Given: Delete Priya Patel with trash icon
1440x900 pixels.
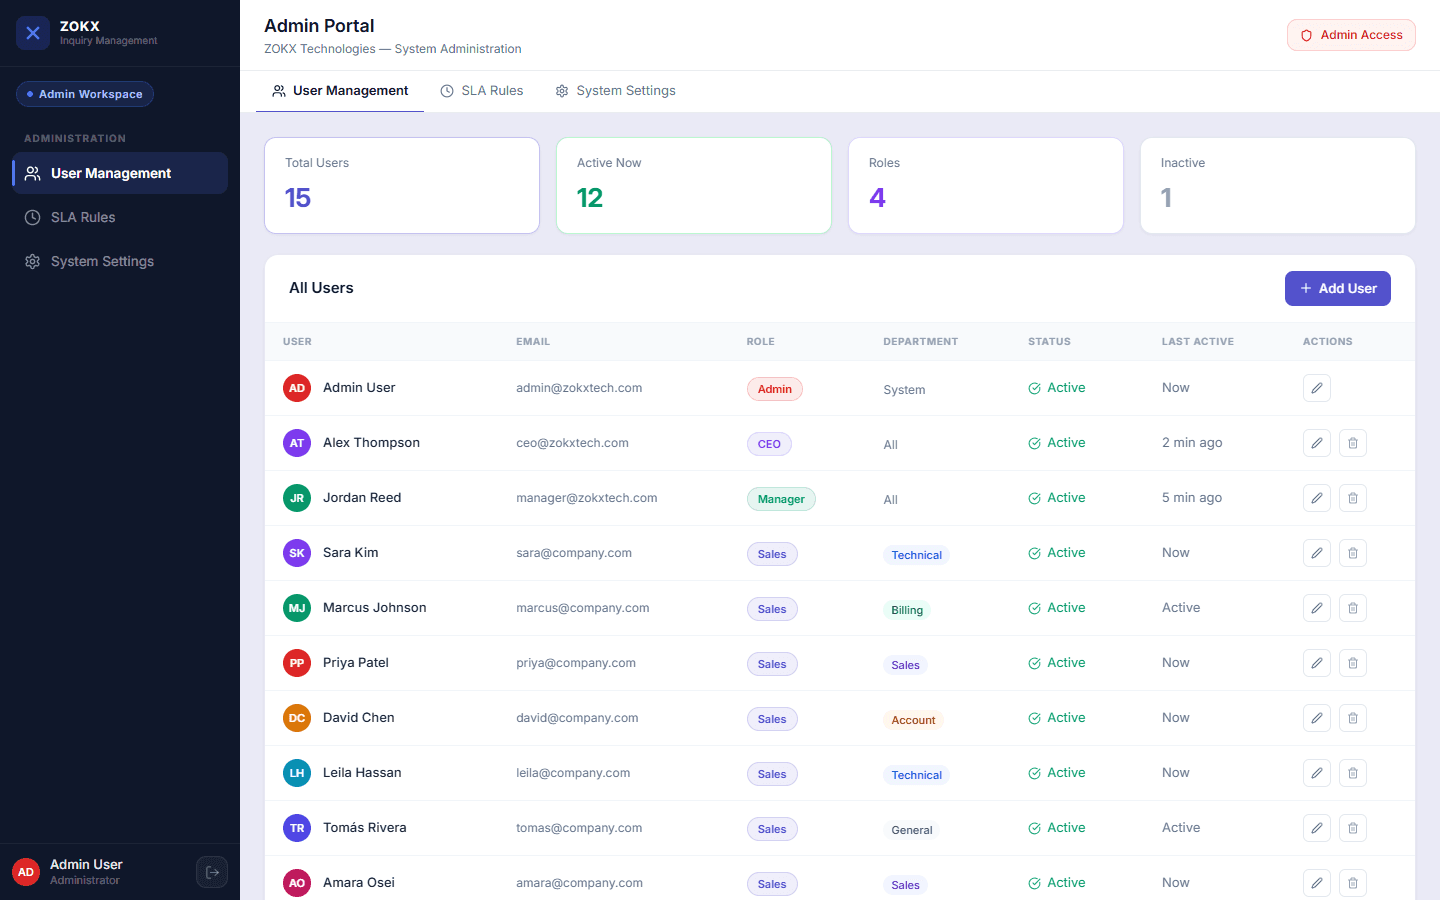Looking at the screenshot, I should (1353, 663).
